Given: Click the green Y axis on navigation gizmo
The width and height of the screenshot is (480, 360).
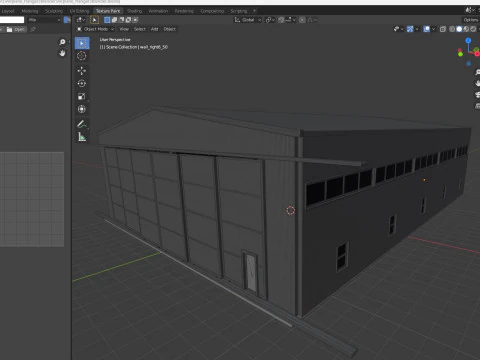Looking at the screenshot, I should [x=460, y=54].
